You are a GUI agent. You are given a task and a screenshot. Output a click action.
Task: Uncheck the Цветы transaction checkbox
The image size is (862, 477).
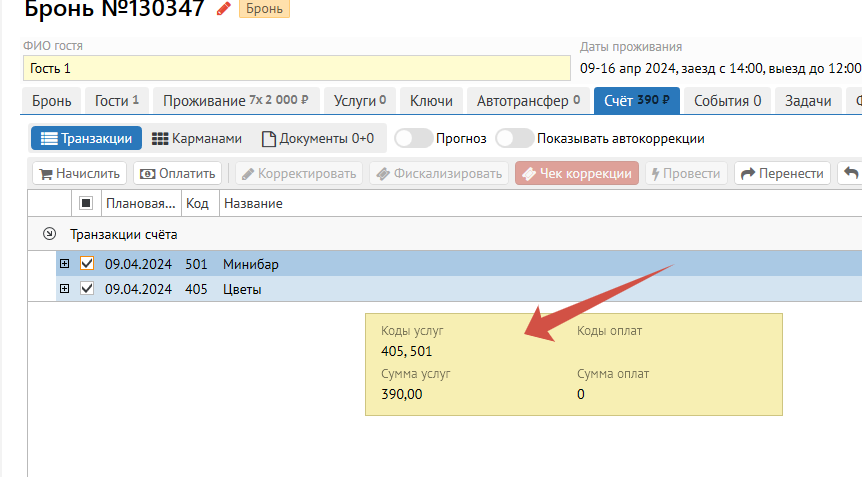click(x=86, y=289)
